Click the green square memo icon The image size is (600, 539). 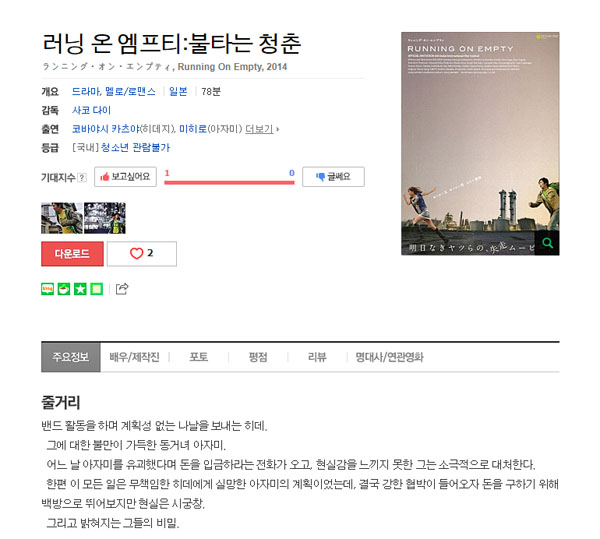coord(97,289)
